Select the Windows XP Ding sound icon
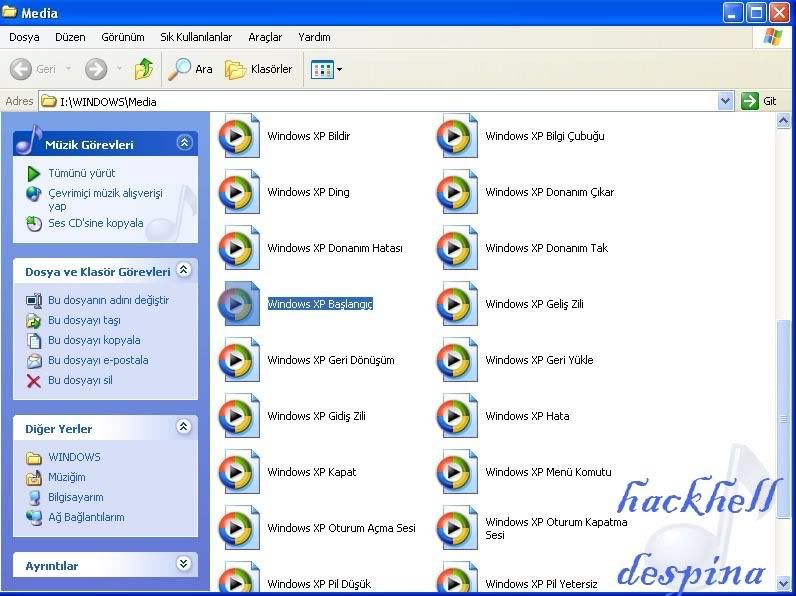 (239, 192)
